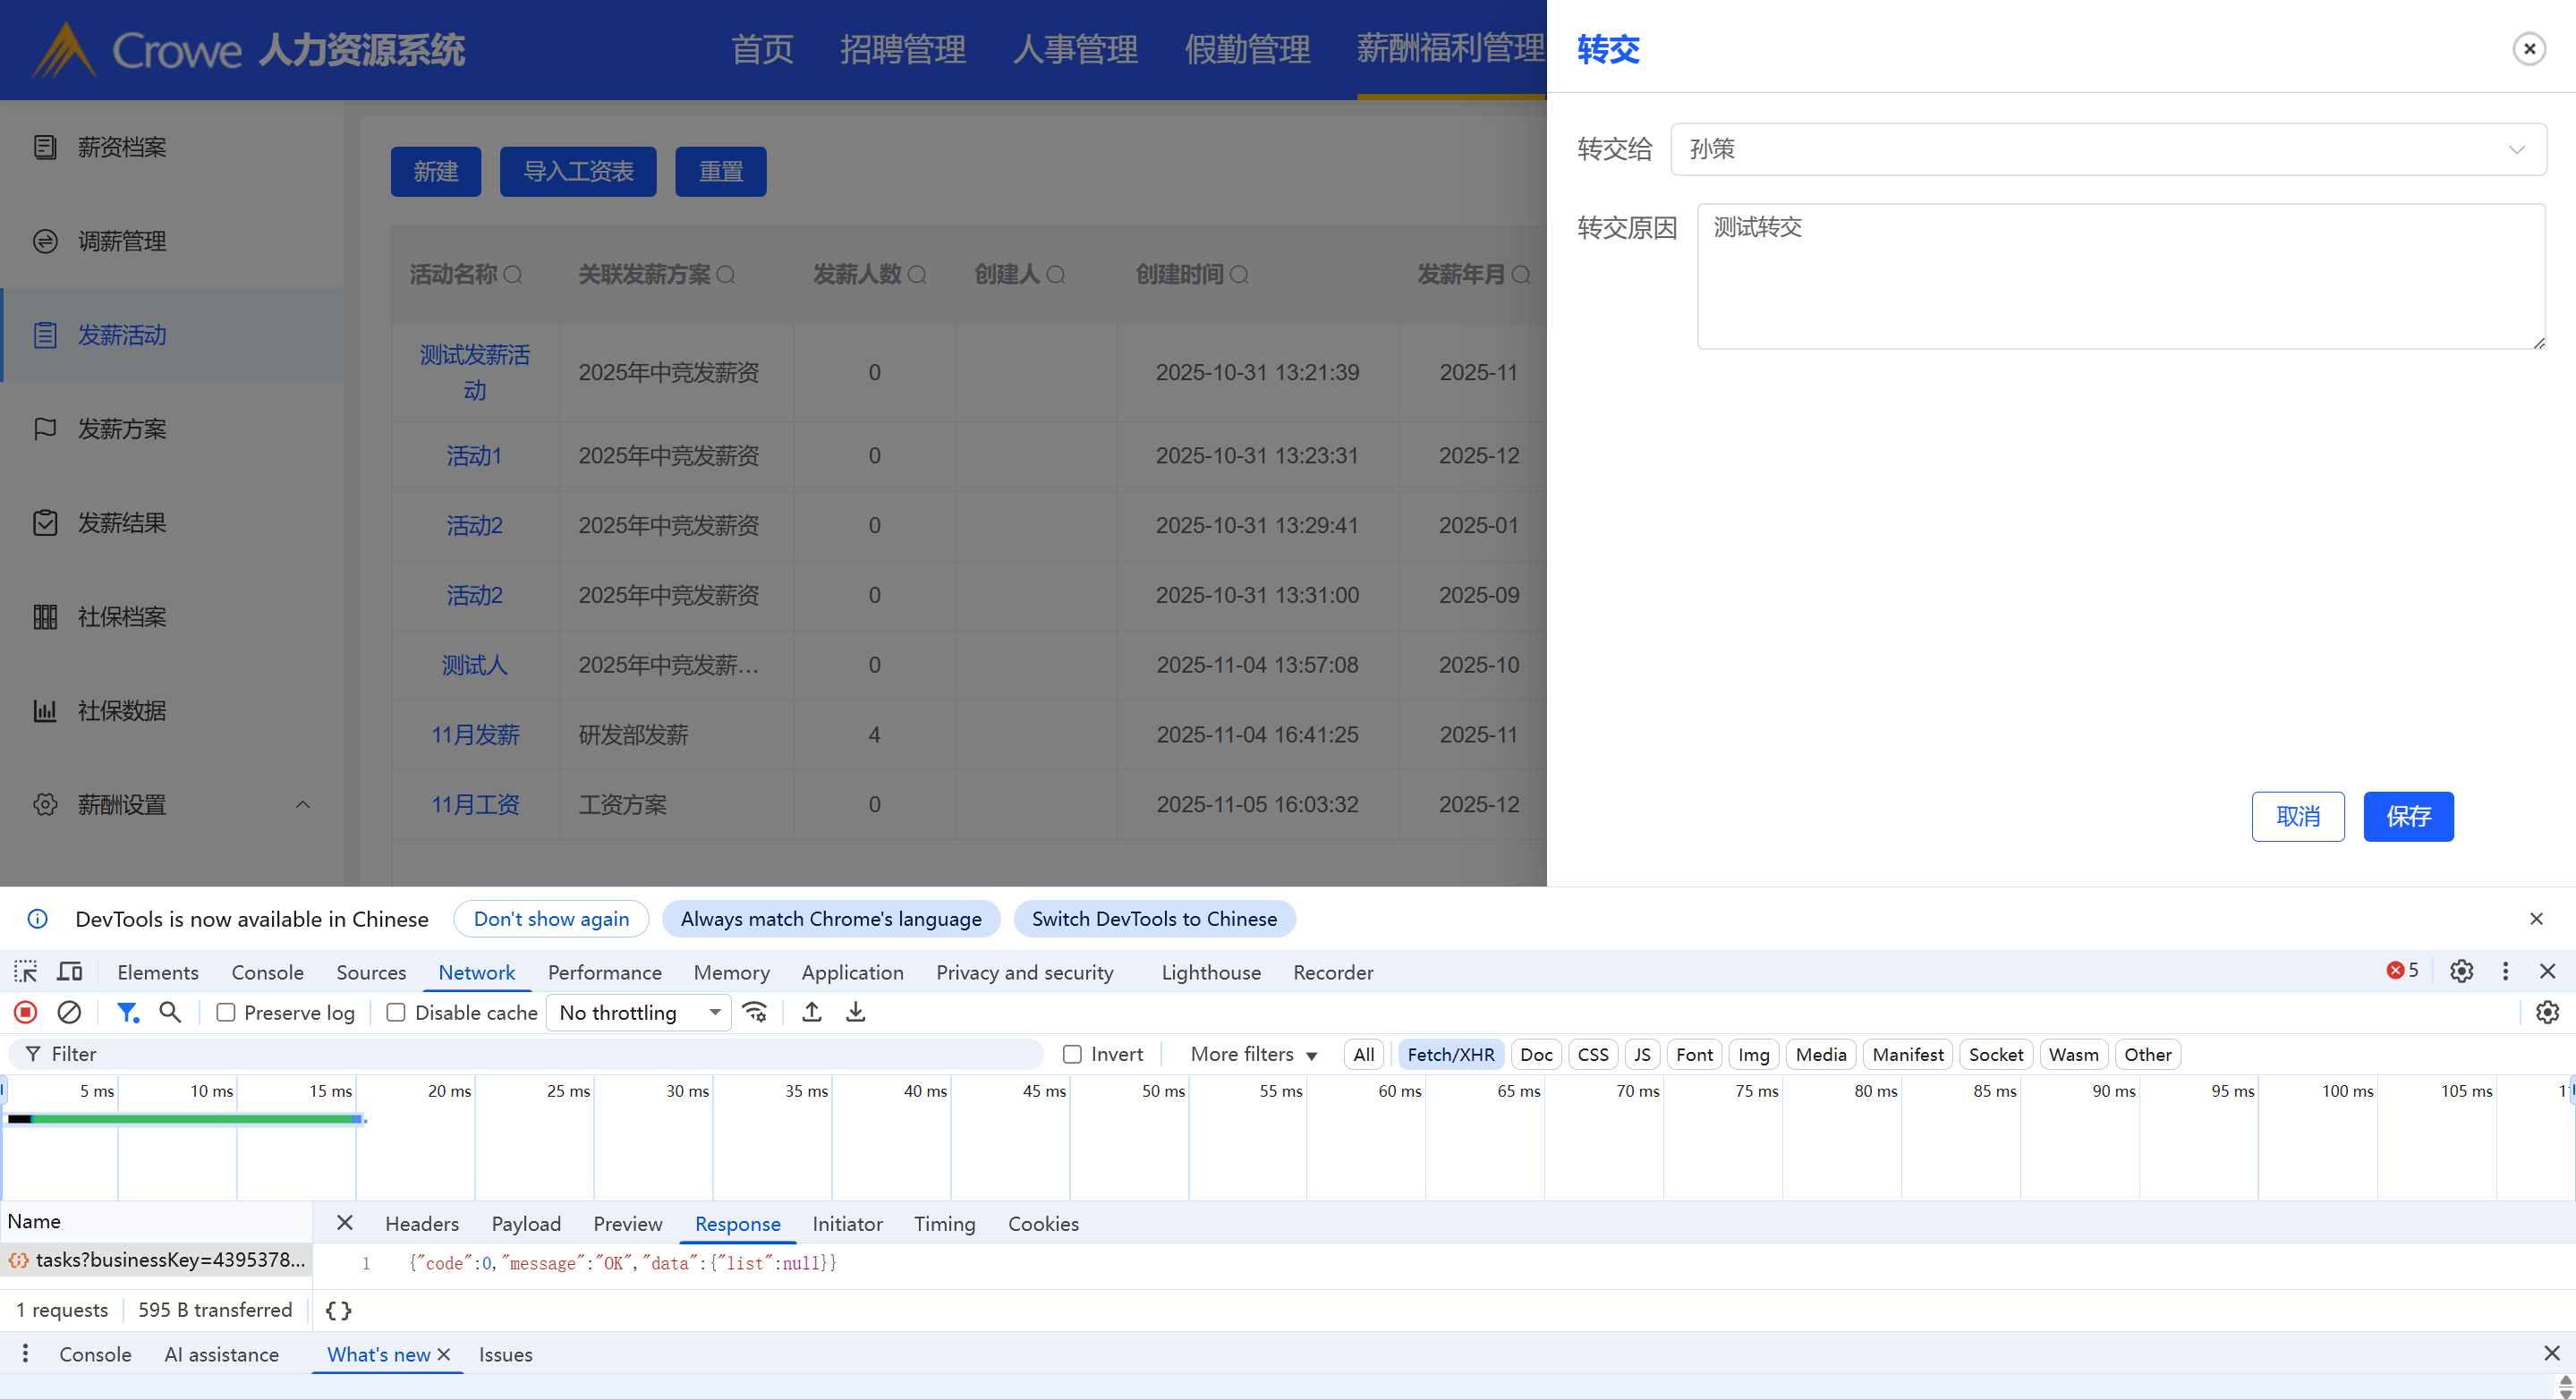Open the network conditions wifi icon
The width and height of the screenshot is (2576, 1400).
(x=755, y=1012)
